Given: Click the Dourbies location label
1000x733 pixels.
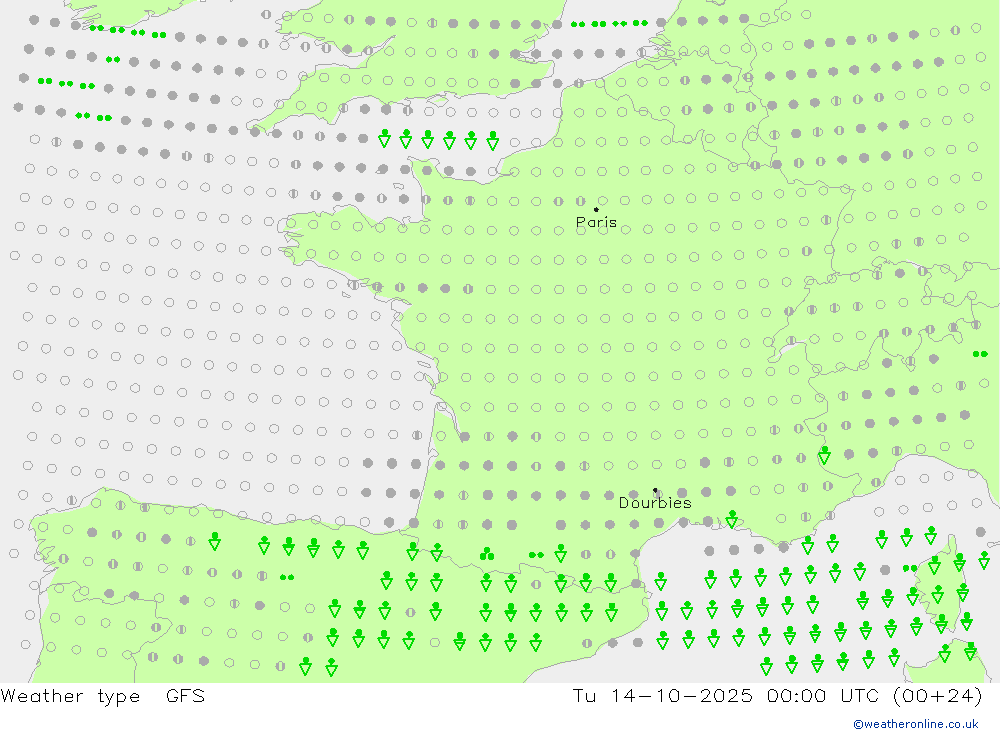Looking at the screenshot, I should [655, 503].
